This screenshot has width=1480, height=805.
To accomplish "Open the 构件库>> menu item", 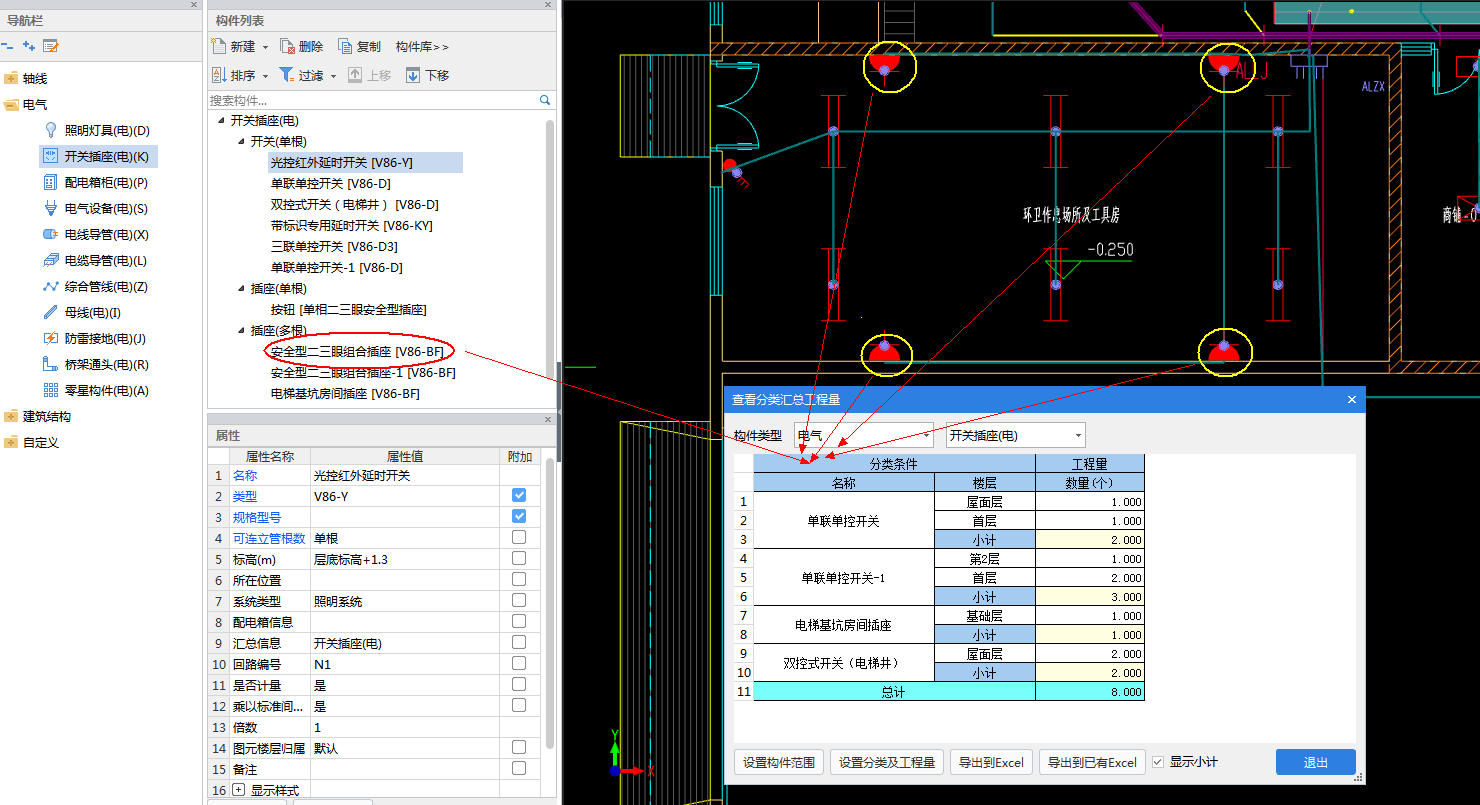I will [x=422, y=46].
